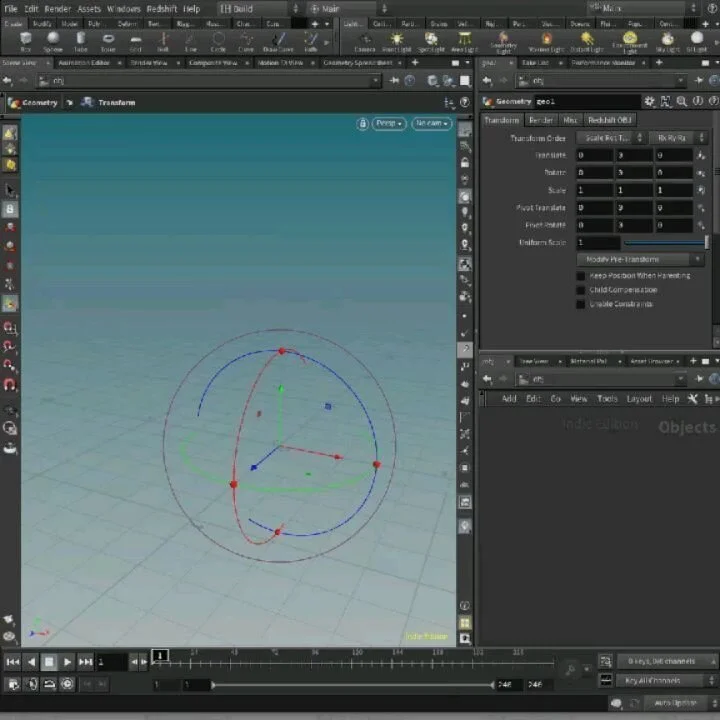
Task: Jump to last frame button
Action: coord(85,662)
